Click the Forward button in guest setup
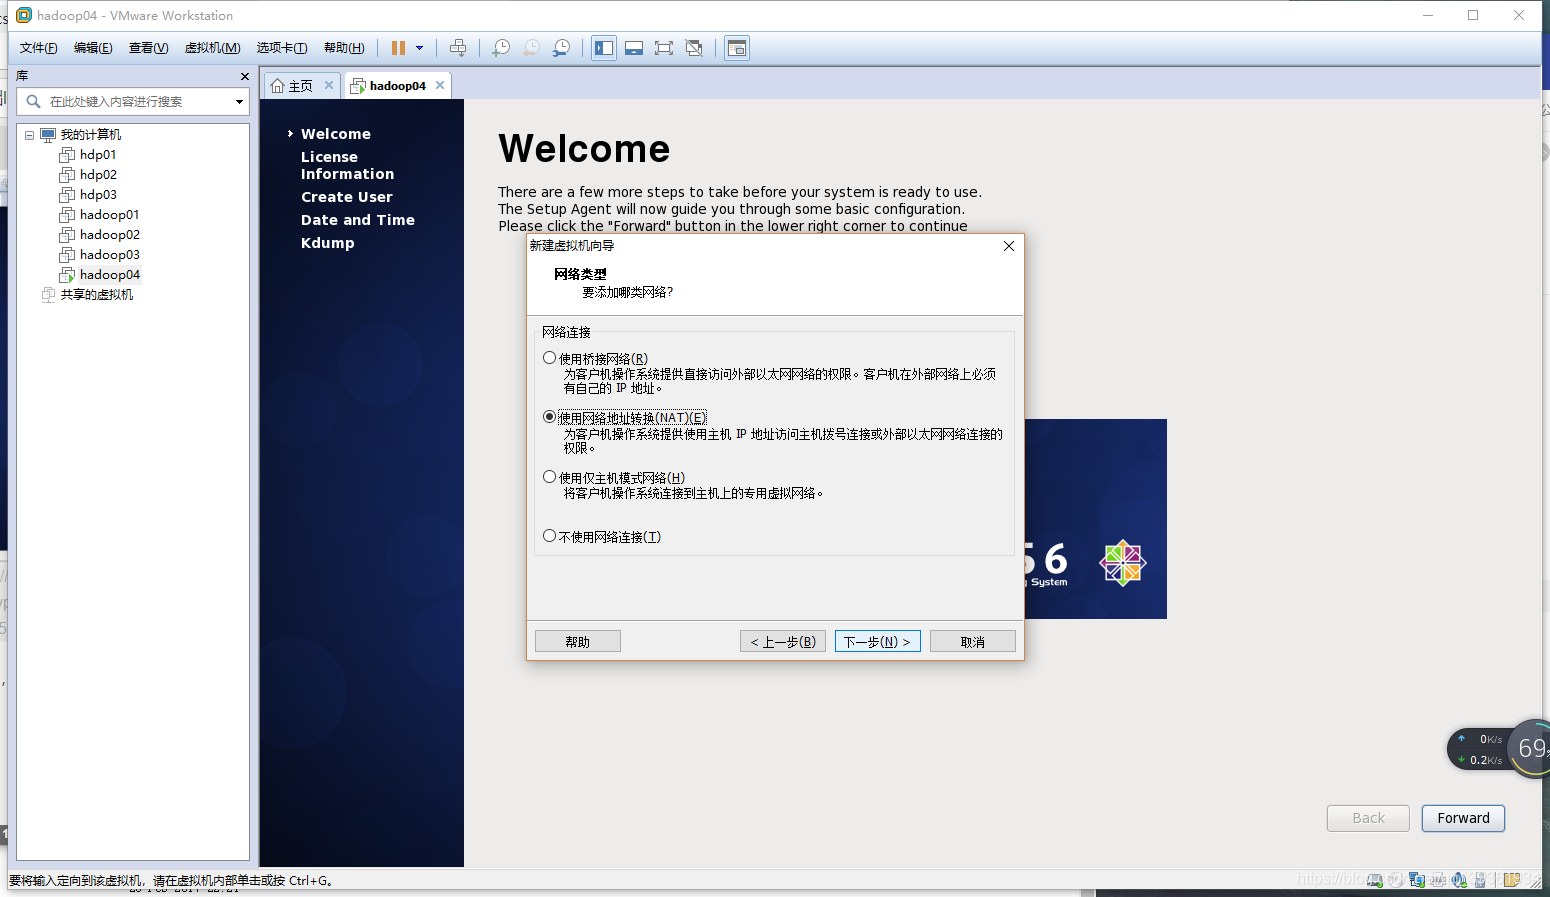 coord(1463,818)
